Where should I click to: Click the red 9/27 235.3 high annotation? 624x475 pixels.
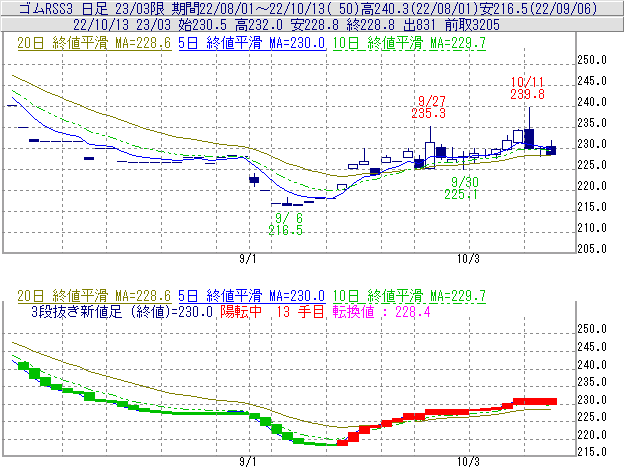429,107
